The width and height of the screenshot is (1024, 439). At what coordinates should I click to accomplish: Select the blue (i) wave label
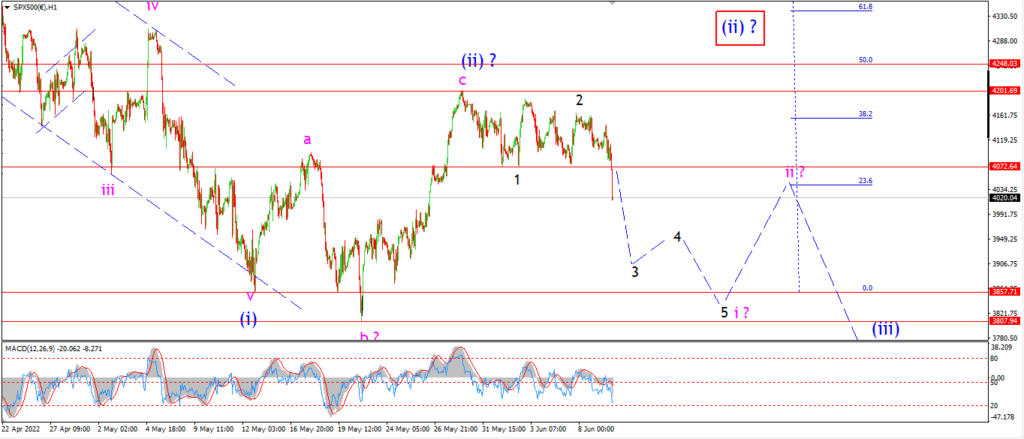pyautogui.click(x=248, y=319)
